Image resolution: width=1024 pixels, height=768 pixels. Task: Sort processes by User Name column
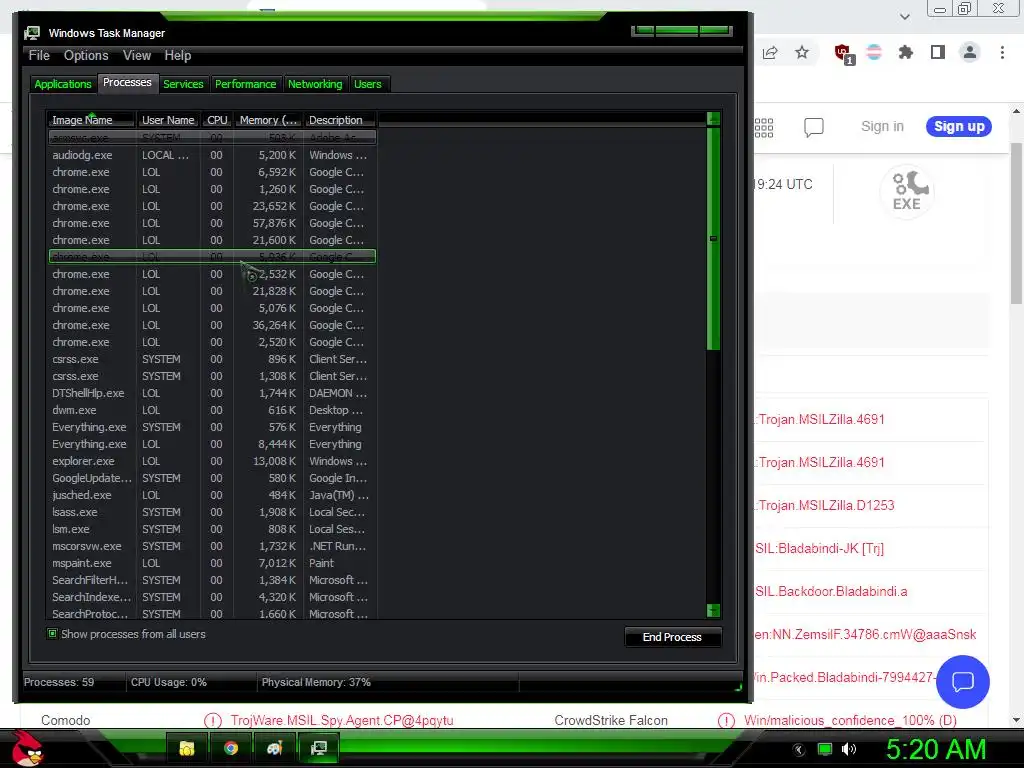pyautogui.click(x=168, y=120)
